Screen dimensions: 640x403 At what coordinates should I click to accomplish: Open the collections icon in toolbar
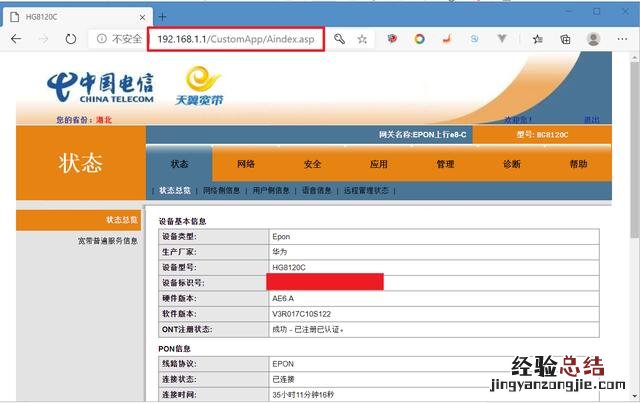(x=564, y=39)
